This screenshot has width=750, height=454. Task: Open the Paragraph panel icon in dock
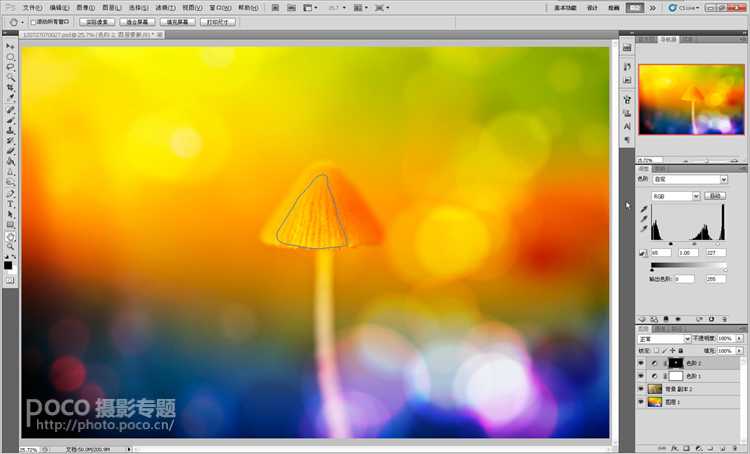pos(627,140)
